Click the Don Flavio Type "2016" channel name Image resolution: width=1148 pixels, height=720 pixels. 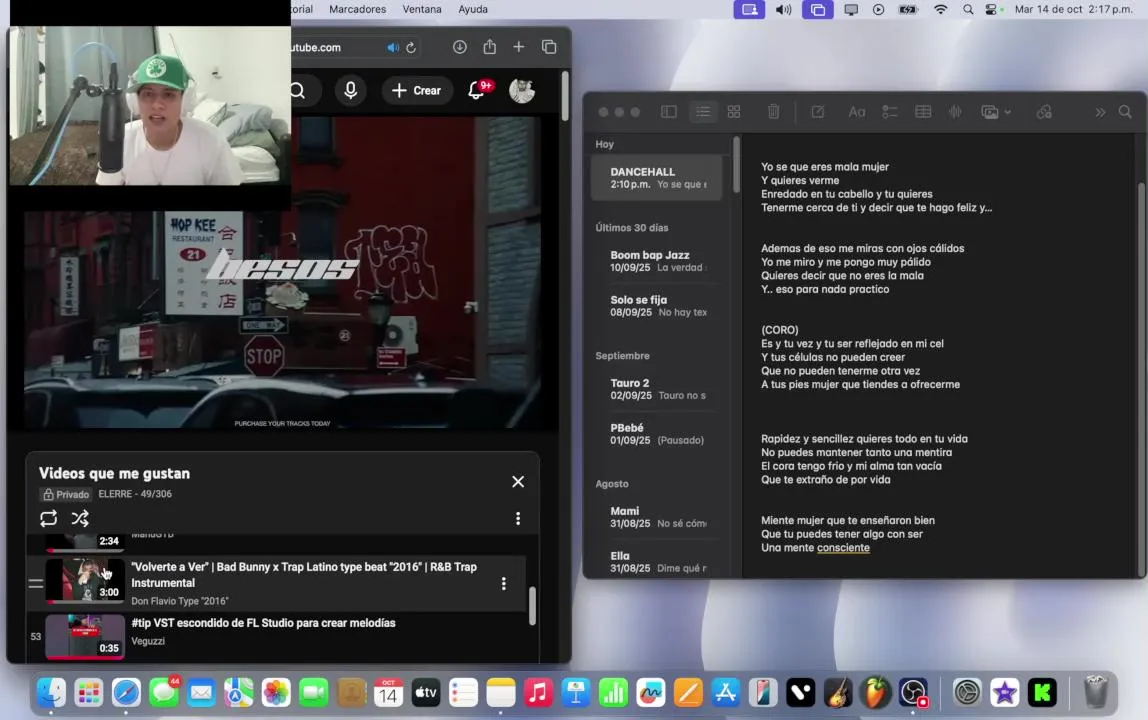[x=179, y=601]
